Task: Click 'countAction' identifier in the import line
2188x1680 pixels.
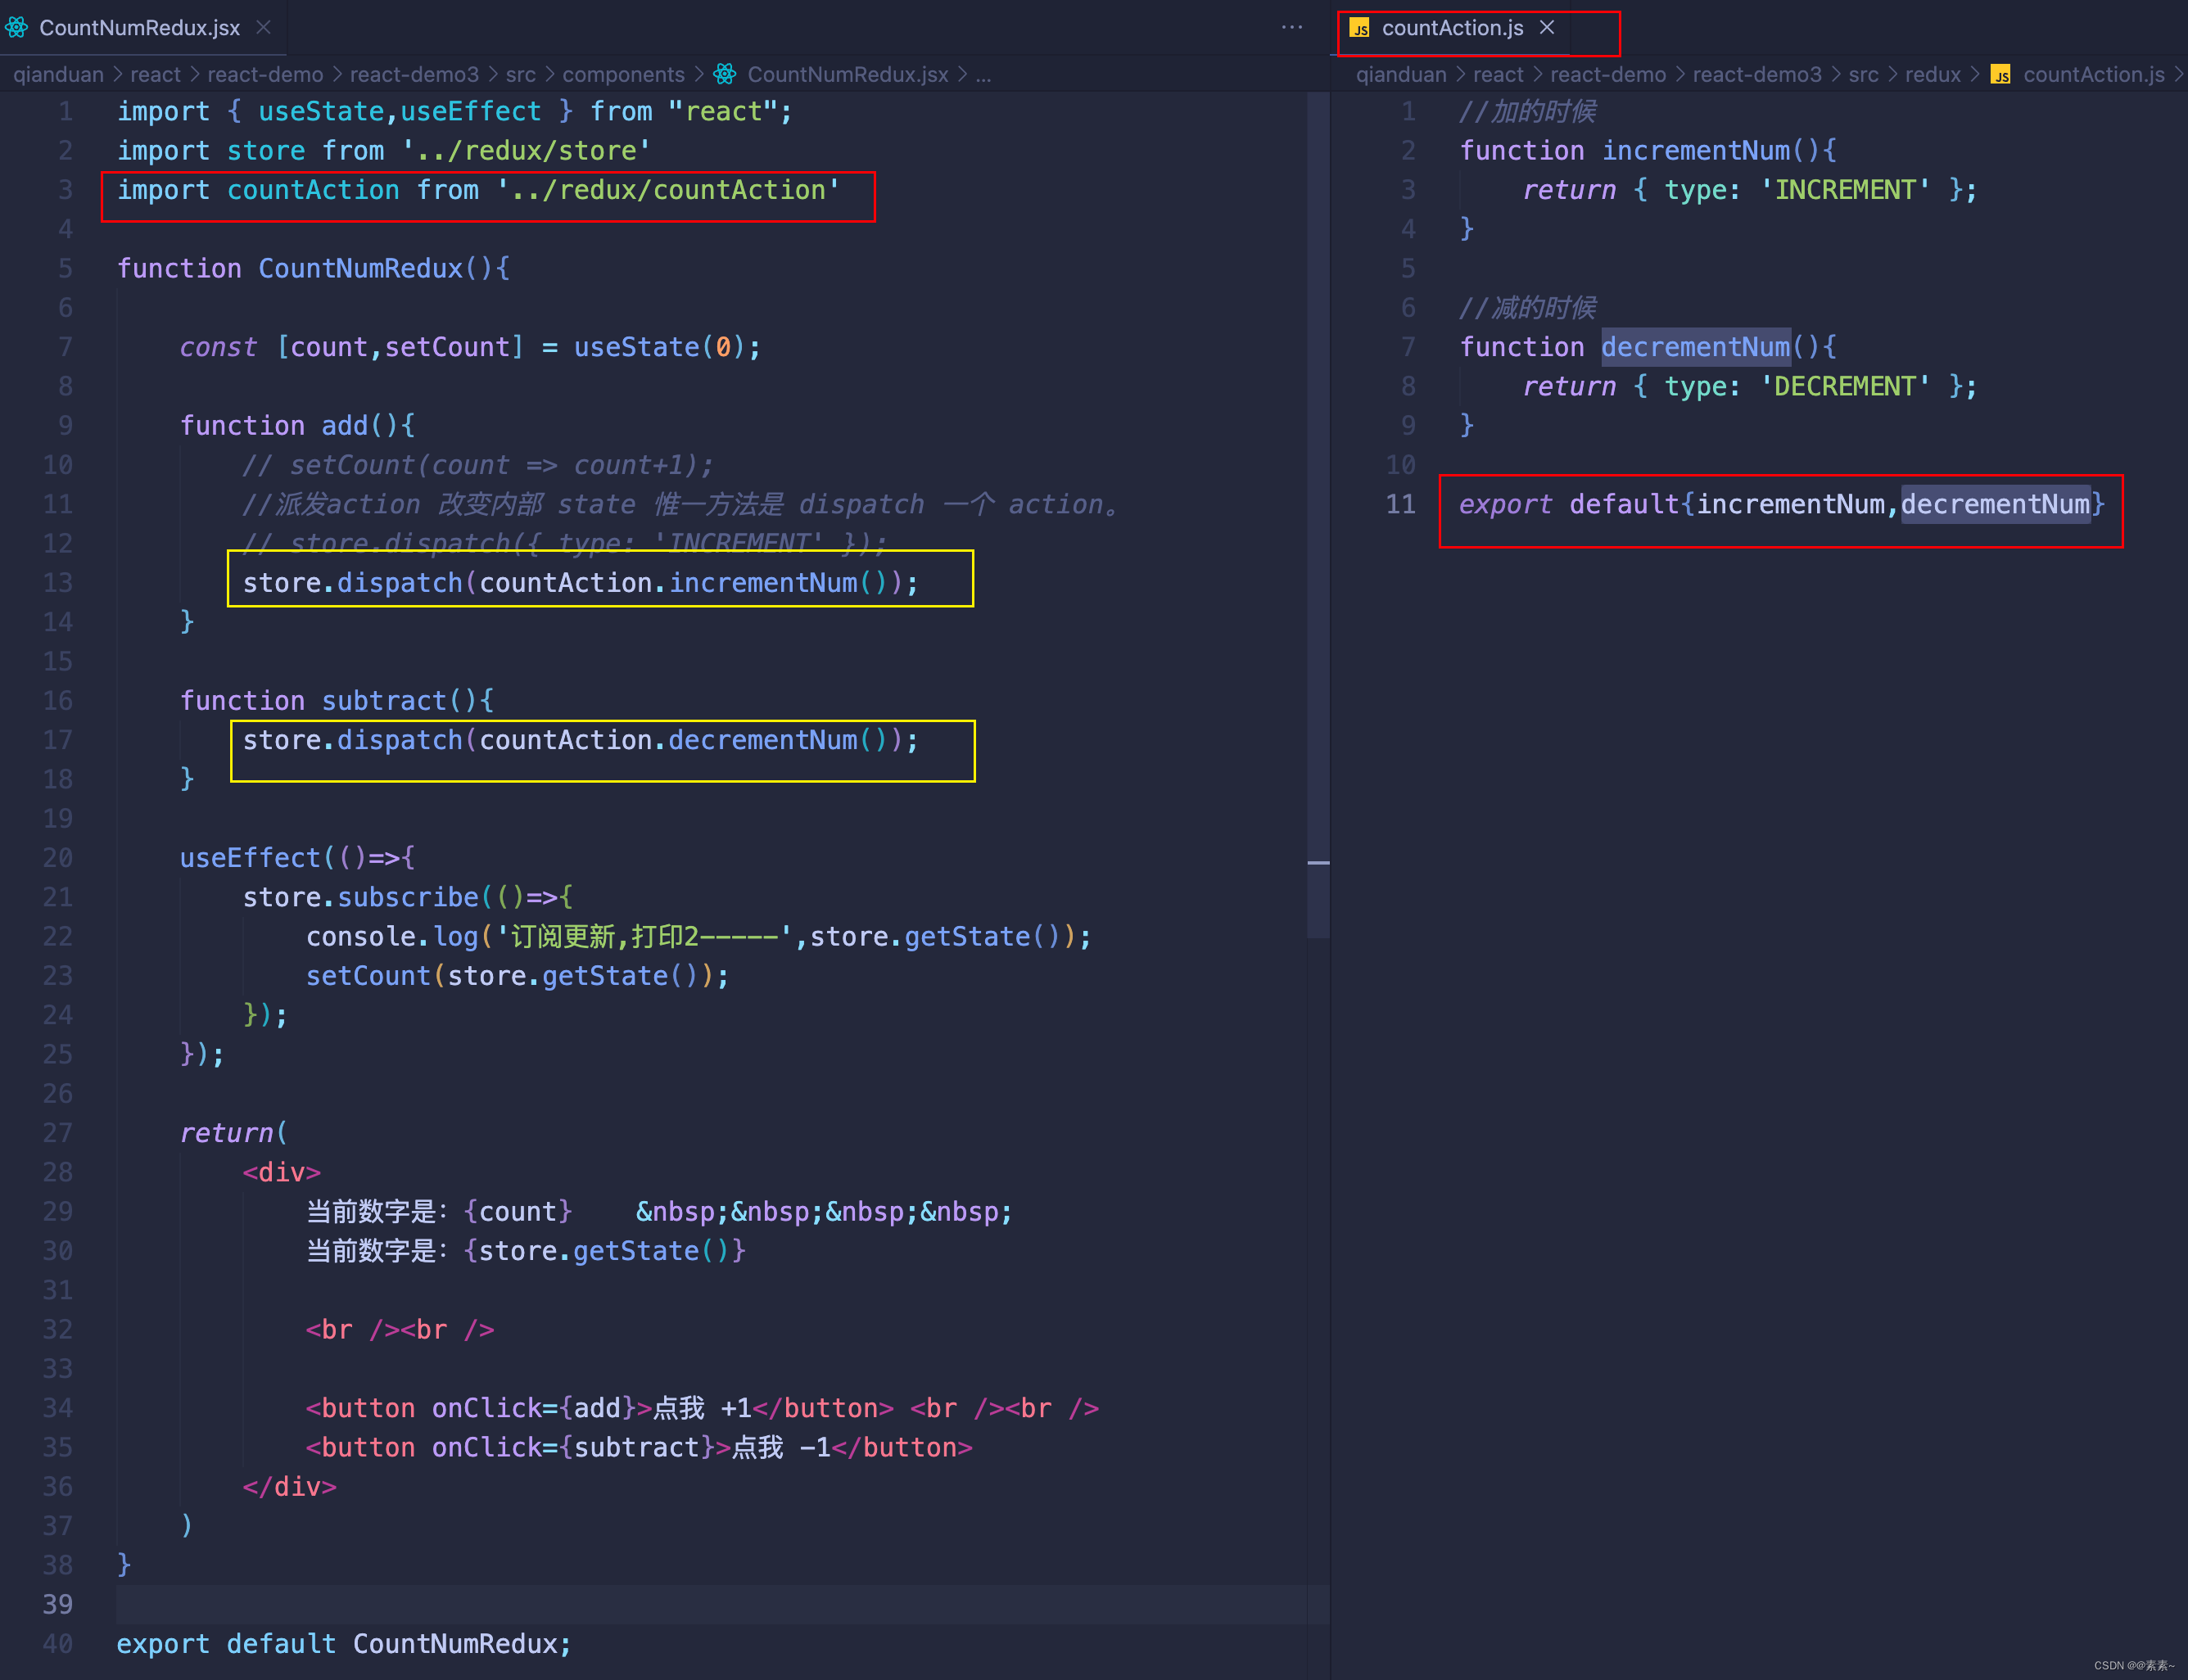Action: (313, 190)
